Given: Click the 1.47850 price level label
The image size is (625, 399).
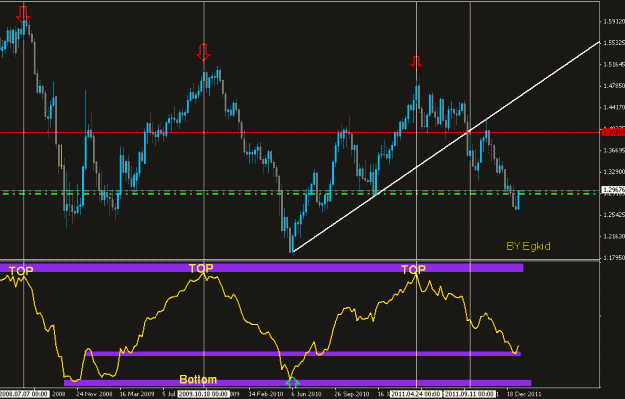Looking at the screenshot, I should pos(614,86).
